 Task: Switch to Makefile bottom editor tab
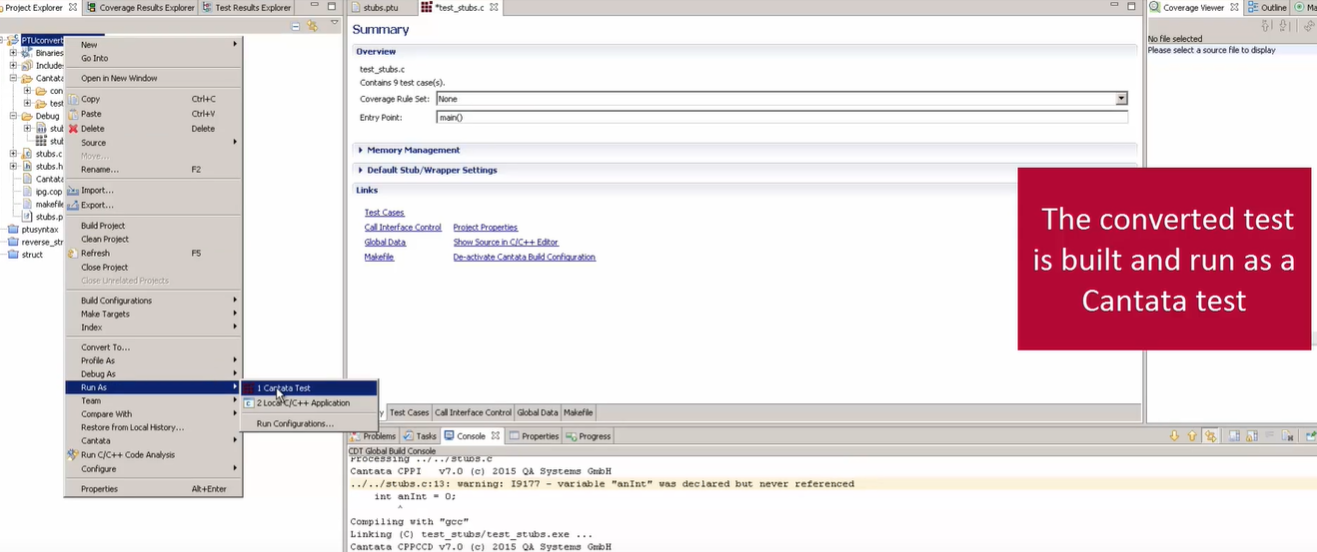pyautogui.click(x=578, y=412)
